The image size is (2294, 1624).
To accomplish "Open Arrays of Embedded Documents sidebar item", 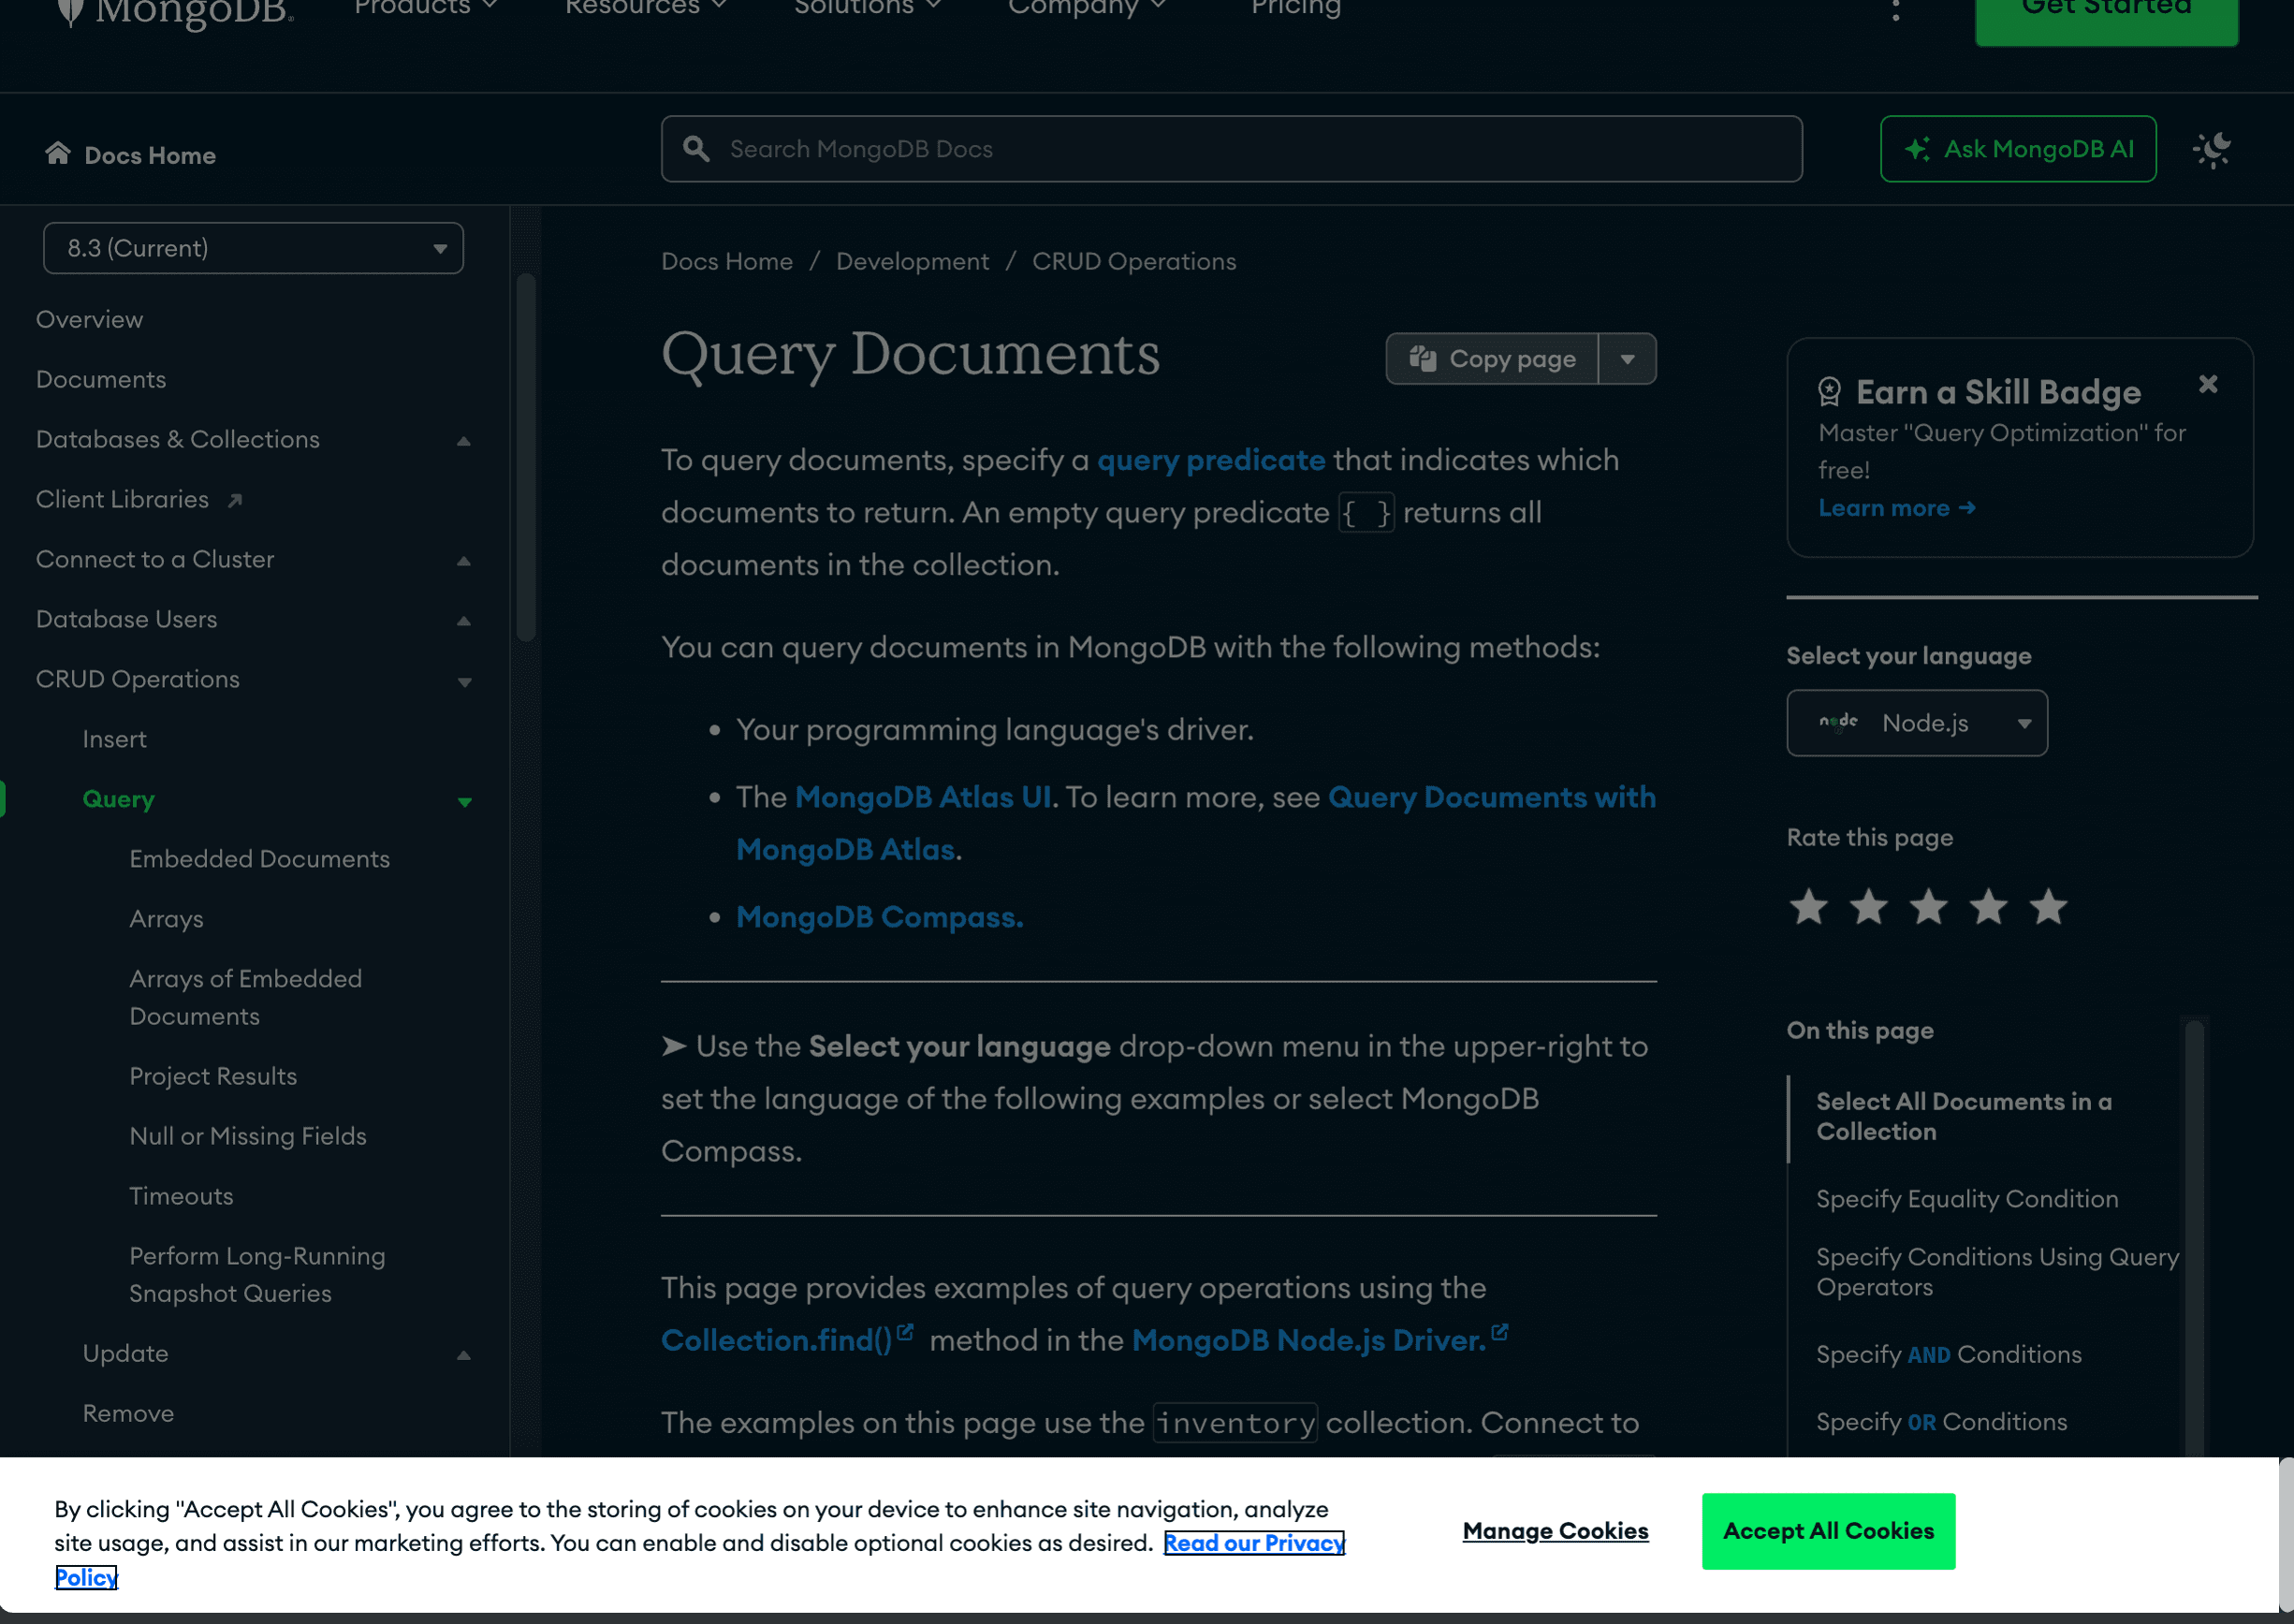I will [x=245, y=998].
